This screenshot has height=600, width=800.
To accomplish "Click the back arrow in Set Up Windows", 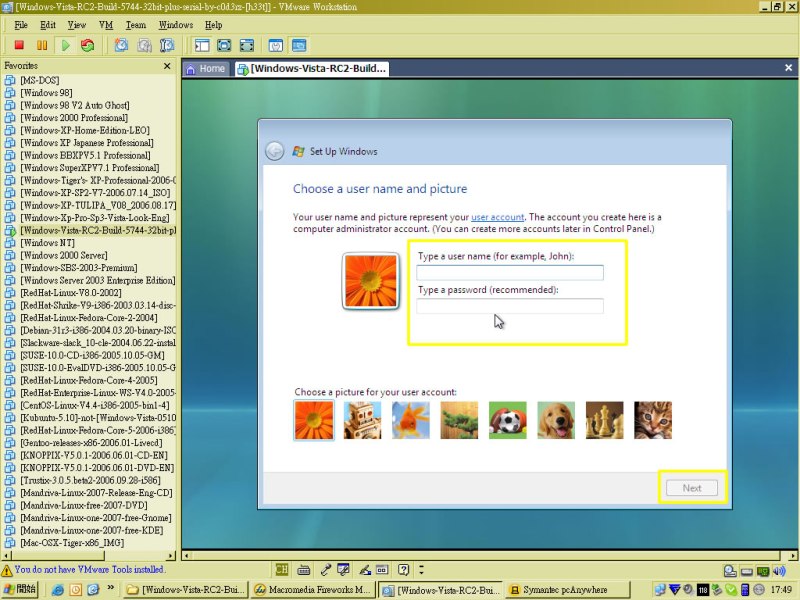I will point(274,151).
